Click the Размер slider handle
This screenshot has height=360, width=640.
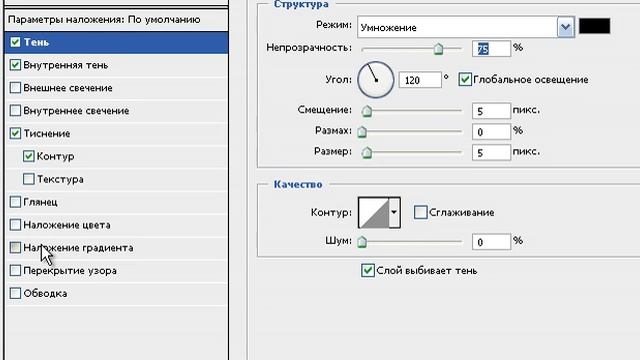click(x=367, y=152)
